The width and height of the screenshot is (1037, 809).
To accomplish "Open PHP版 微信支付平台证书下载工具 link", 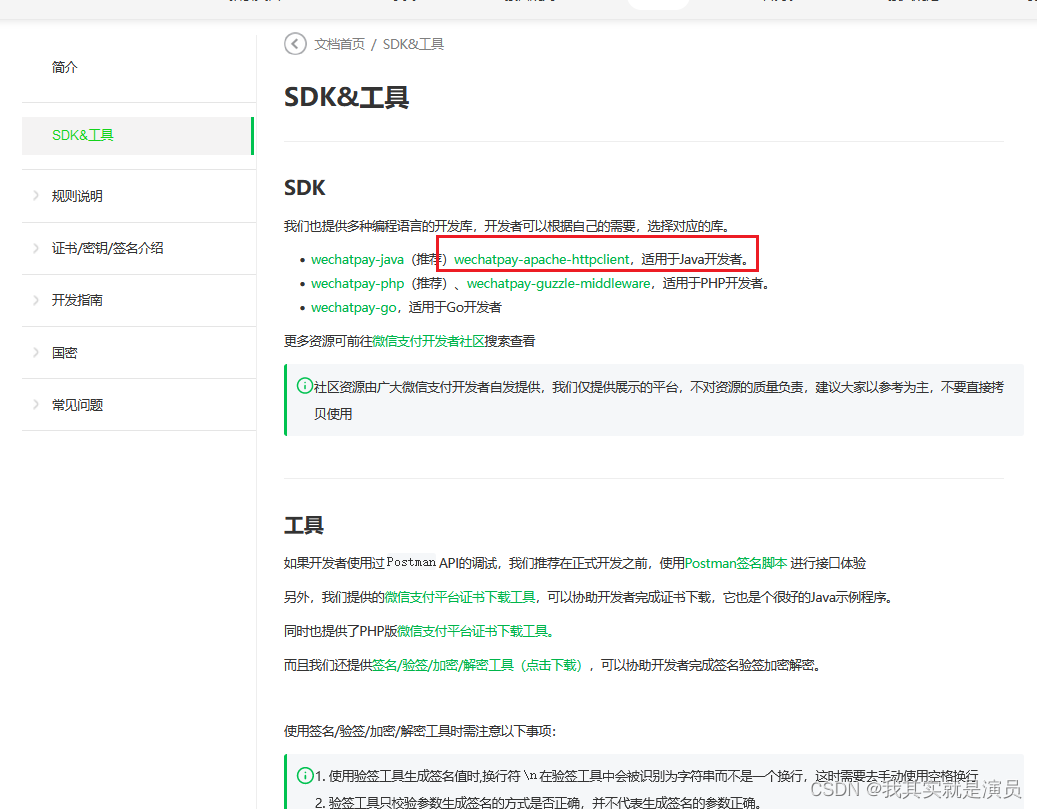I will click(x=473, y=631).
